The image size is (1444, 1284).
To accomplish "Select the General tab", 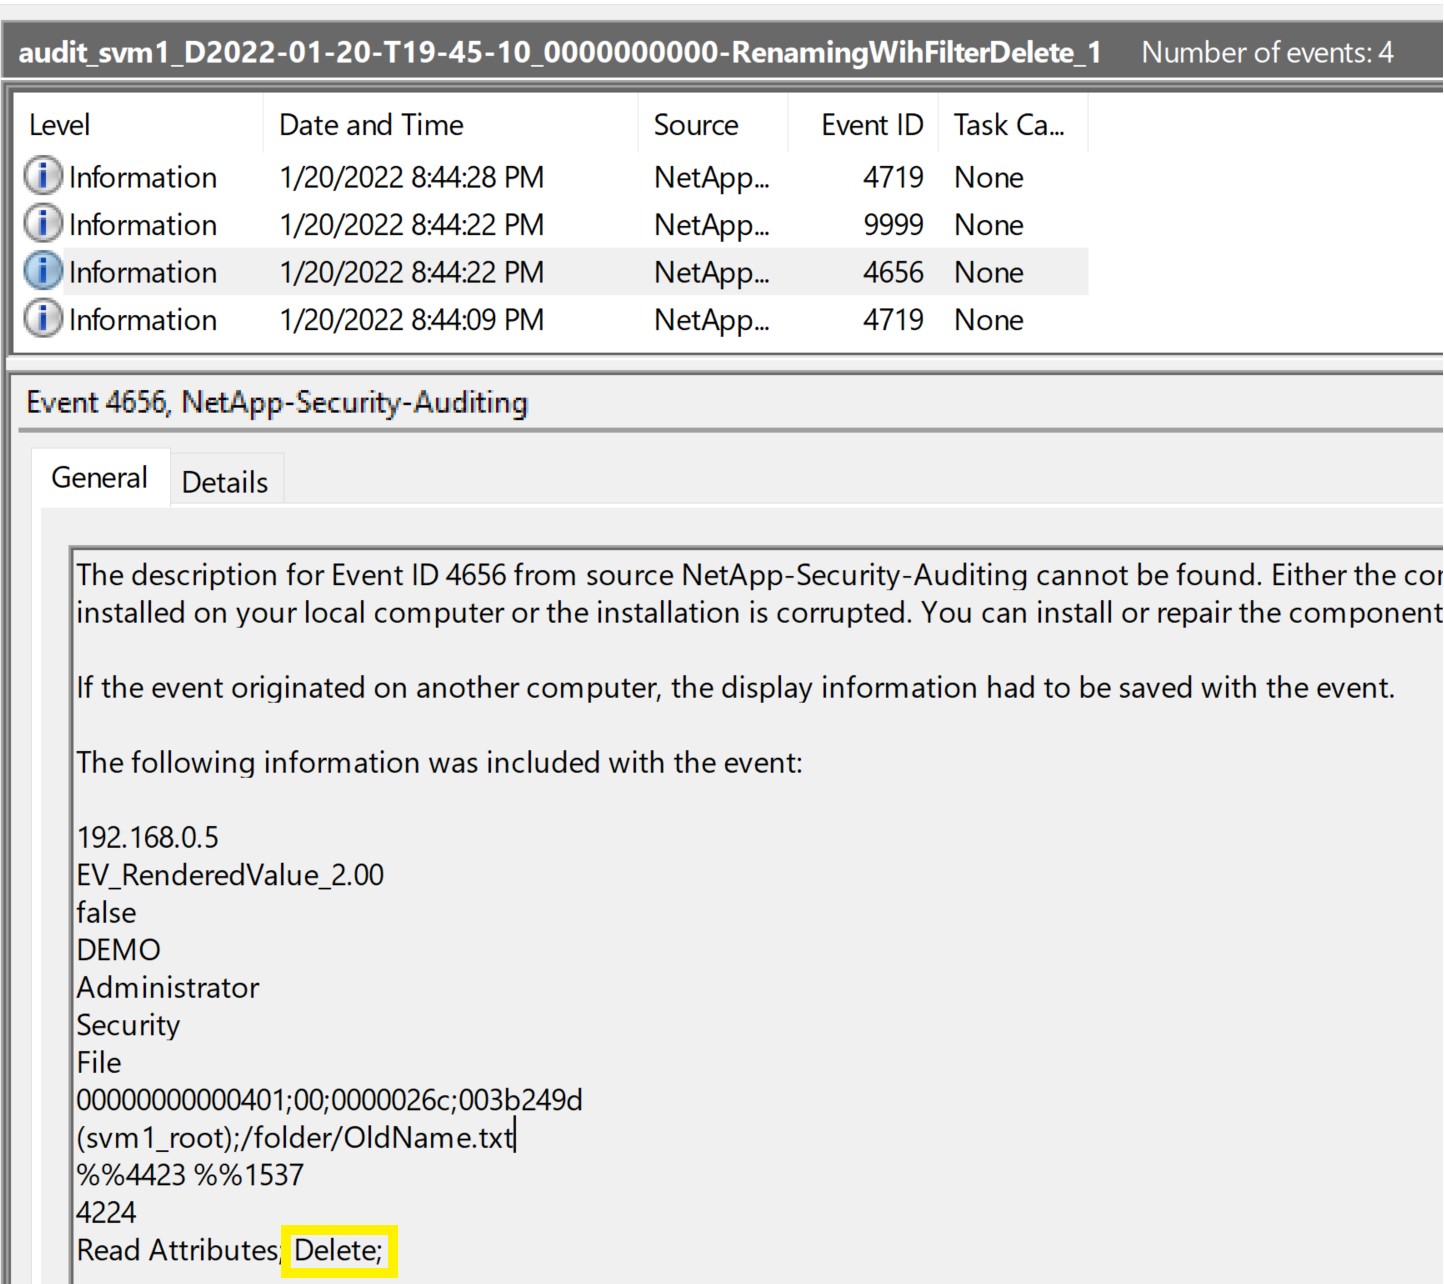I will click(x=100, y=478).
